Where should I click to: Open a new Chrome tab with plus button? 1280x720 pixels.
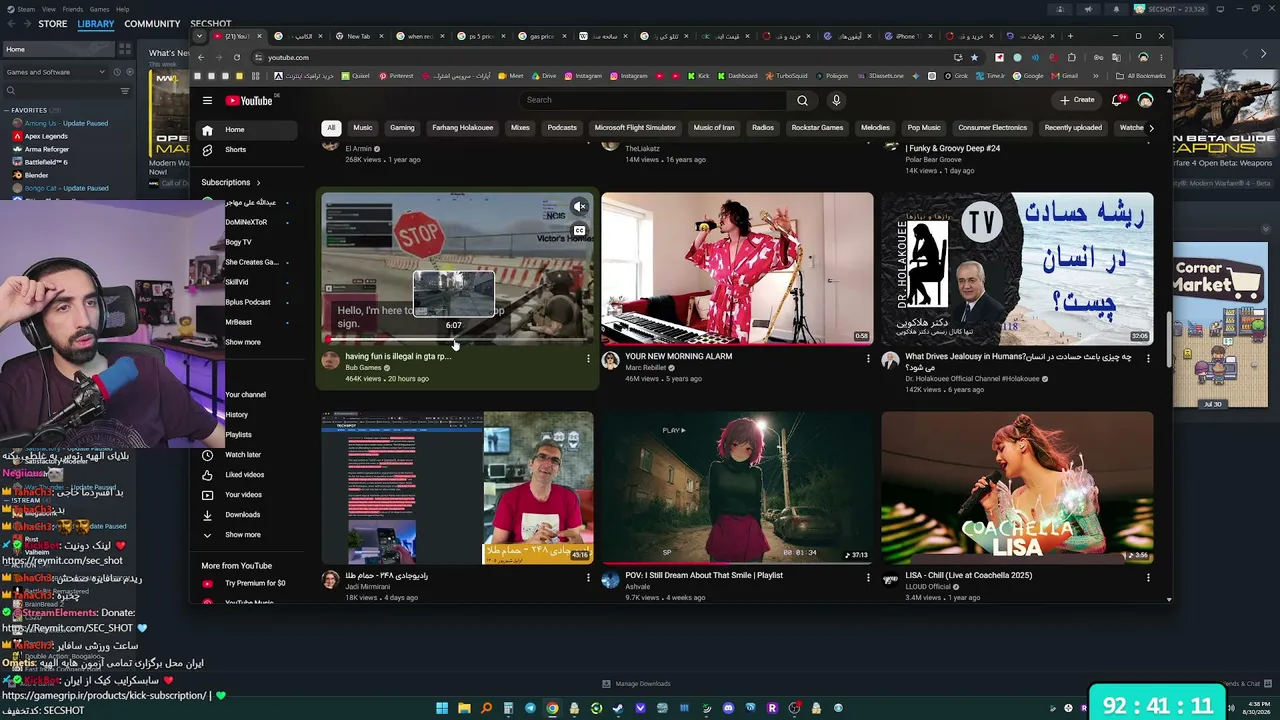1070,36
